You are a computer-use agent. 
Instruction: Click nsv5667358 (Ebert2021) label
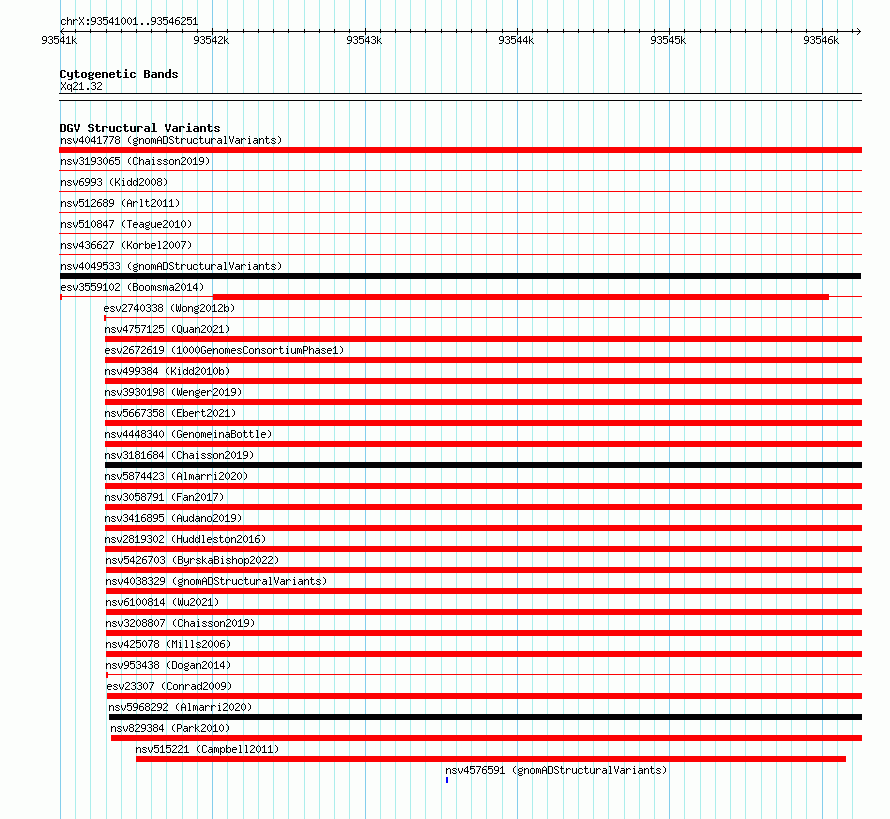tap(170, 413)
